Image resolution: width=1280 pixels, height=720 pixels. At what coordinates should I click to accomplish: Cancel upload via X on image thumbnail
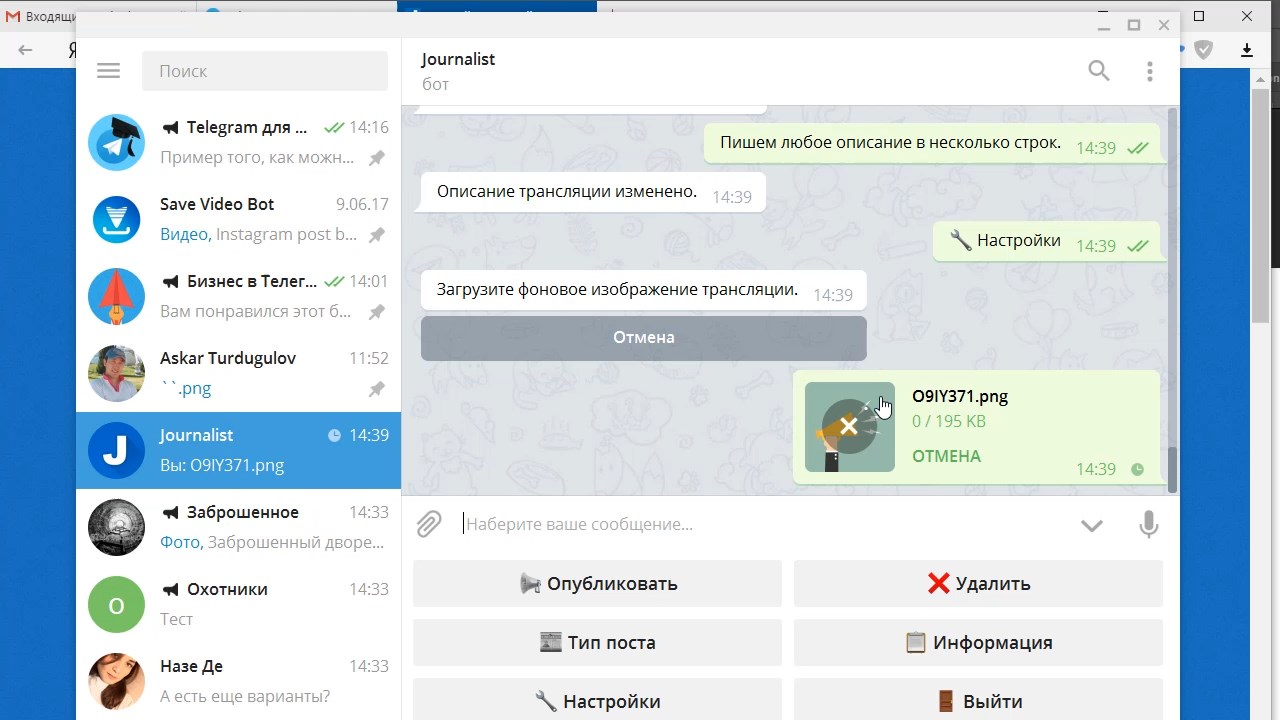(849, 427)
